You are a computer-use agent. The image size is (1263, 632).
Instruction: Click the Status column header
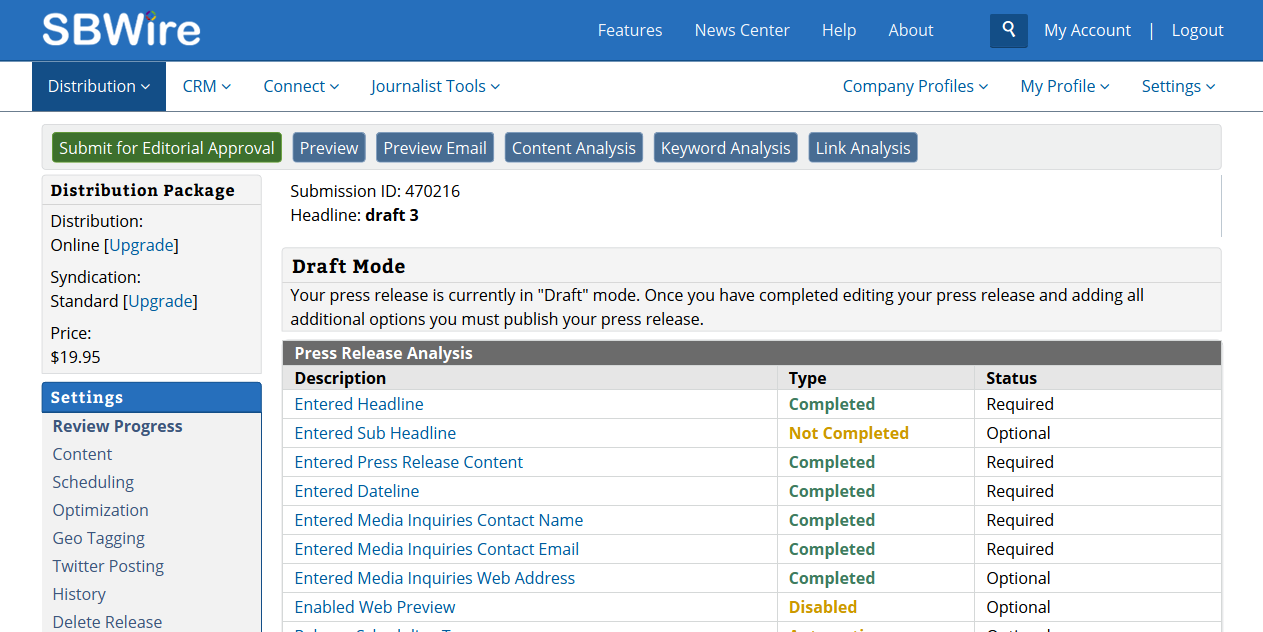point(1012,378)
